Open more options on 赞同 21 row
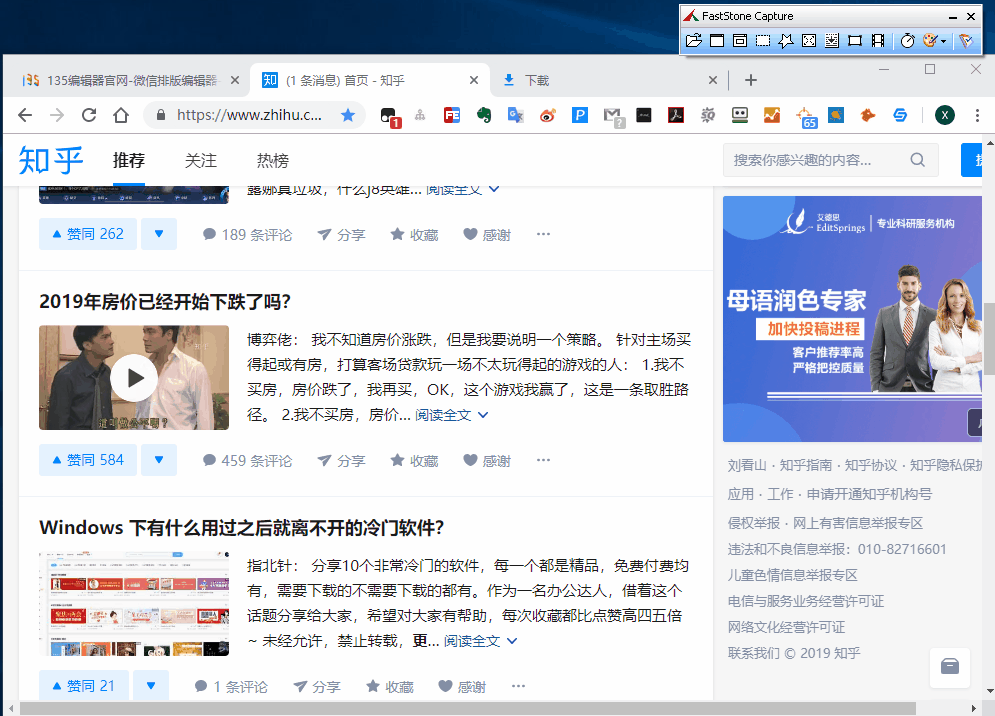 click(518, 686)
